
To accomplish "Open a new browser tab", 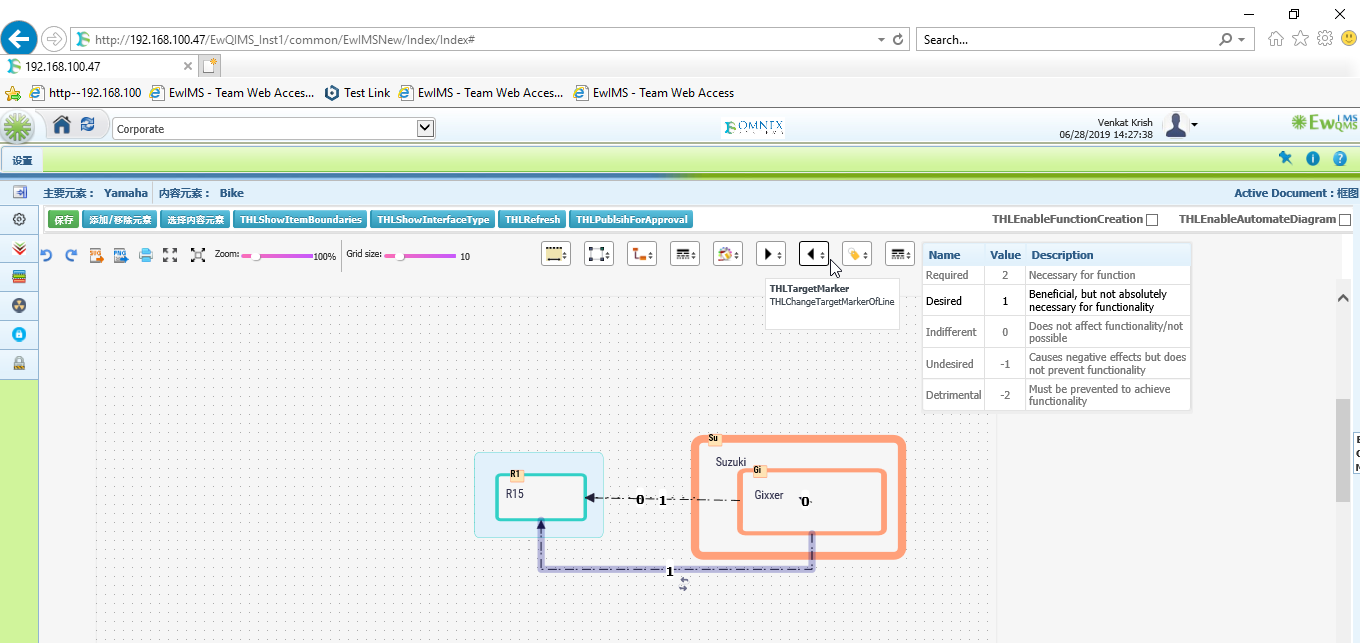I will click(210, 66).
